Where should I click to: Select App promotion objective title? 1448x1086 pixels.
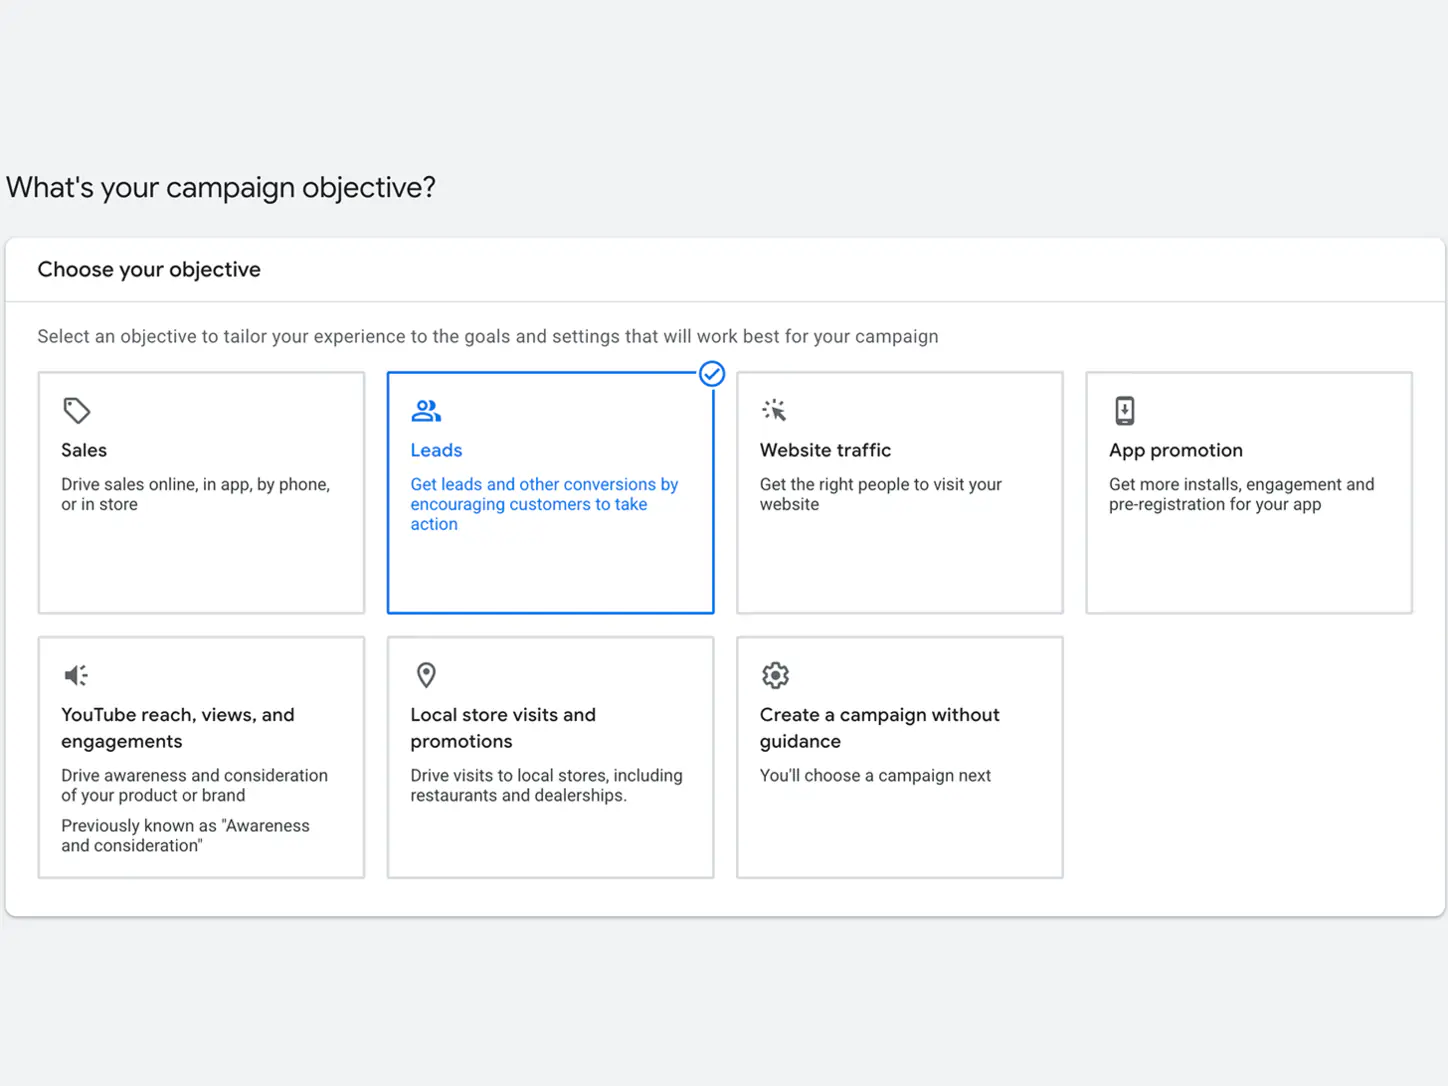(x=1176, y=450)
